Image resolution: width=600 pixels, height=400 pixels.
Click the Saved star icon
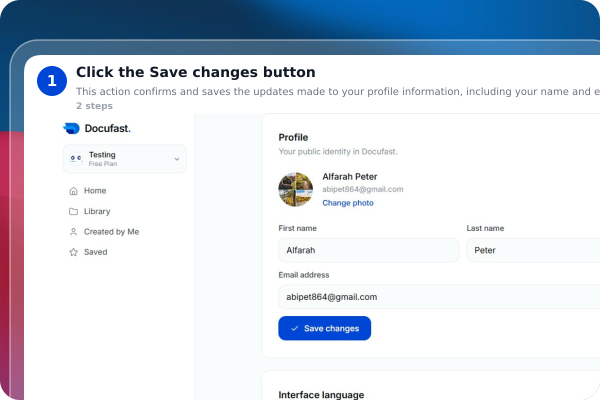pos(73,252)
